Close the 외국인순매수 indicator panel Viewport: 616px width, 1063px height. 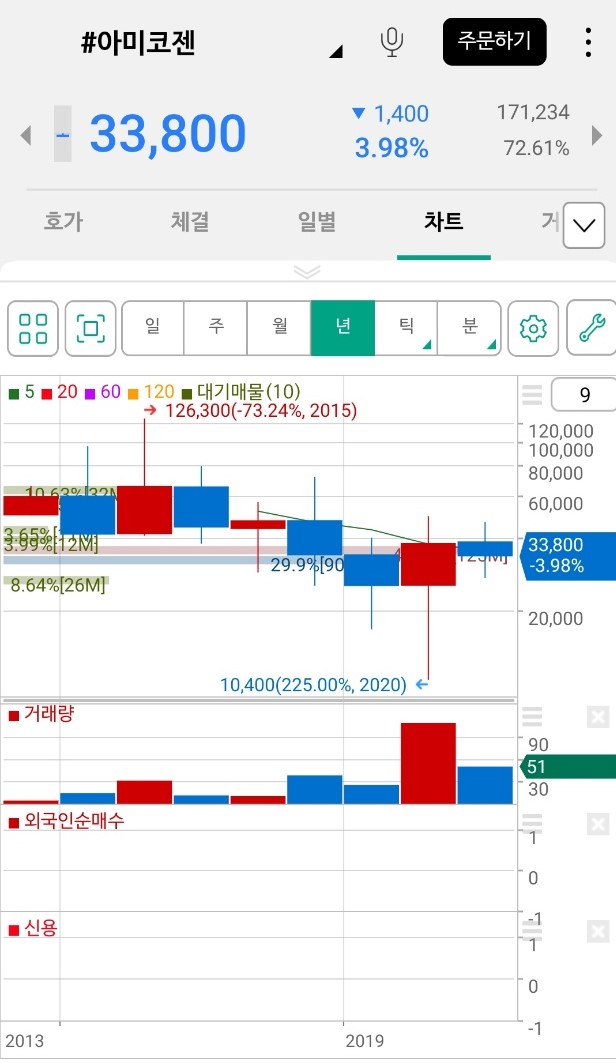598,824
